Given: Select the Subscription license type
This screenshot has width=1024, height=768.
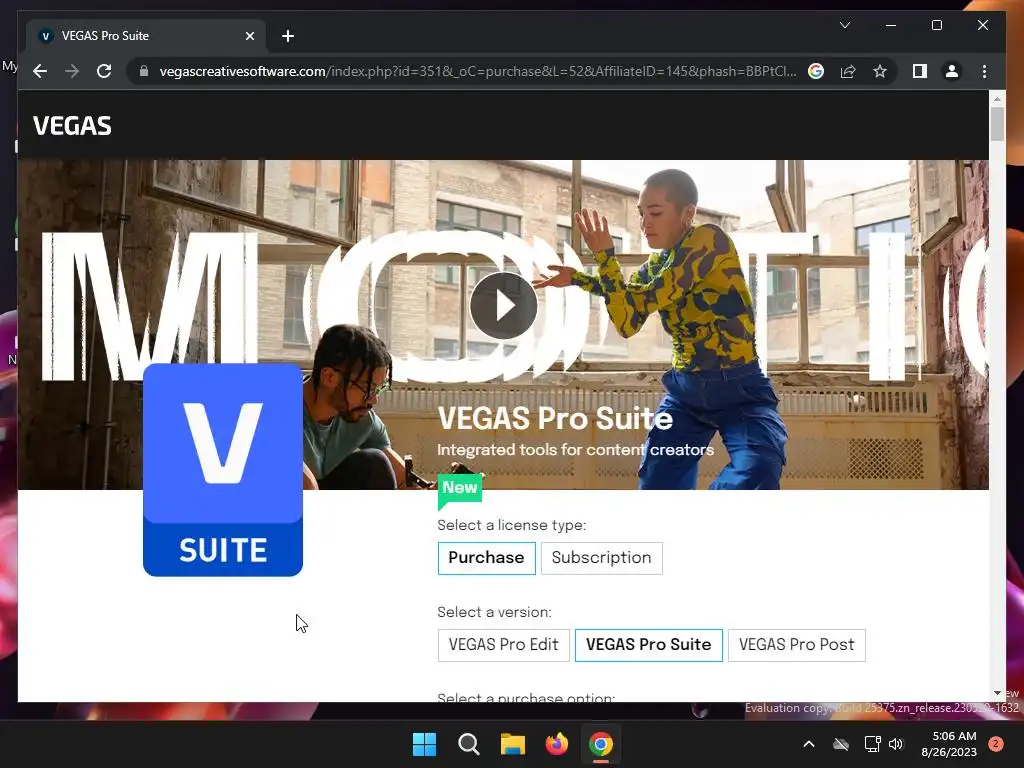Looking at the screenshot, I should click(601, 558).
